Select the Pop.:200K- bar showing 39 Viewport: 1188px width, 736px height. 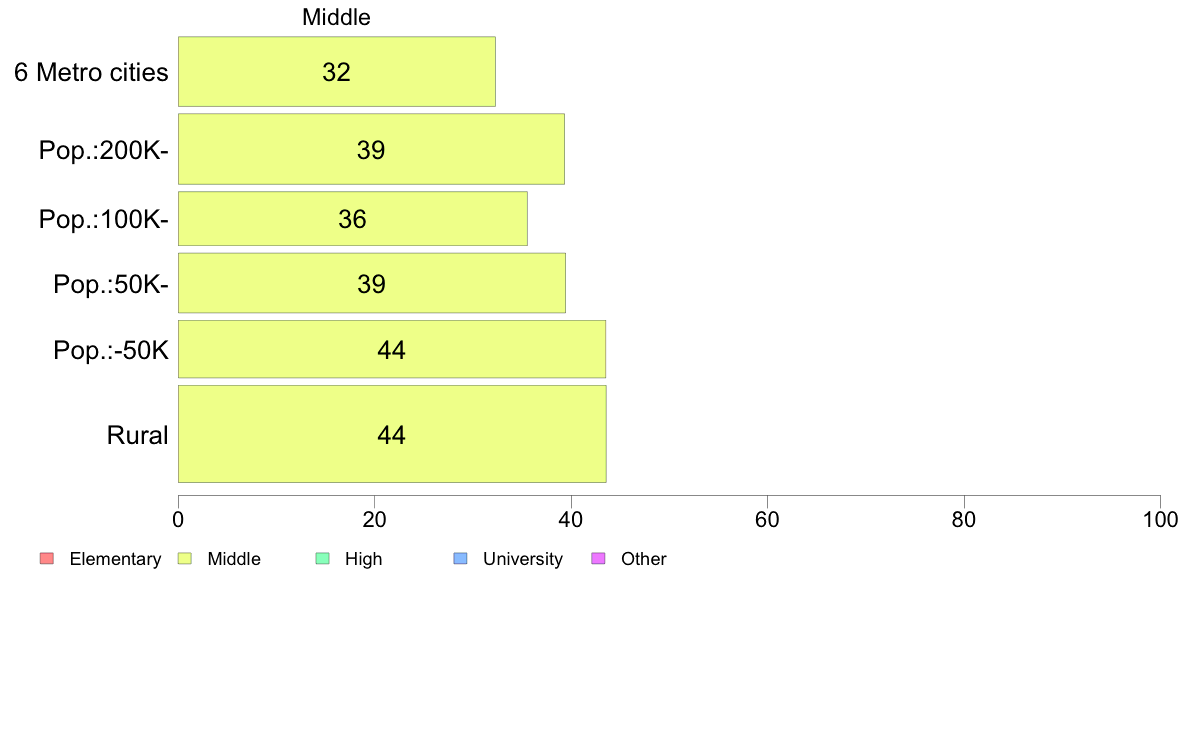[x=371, y=149]
